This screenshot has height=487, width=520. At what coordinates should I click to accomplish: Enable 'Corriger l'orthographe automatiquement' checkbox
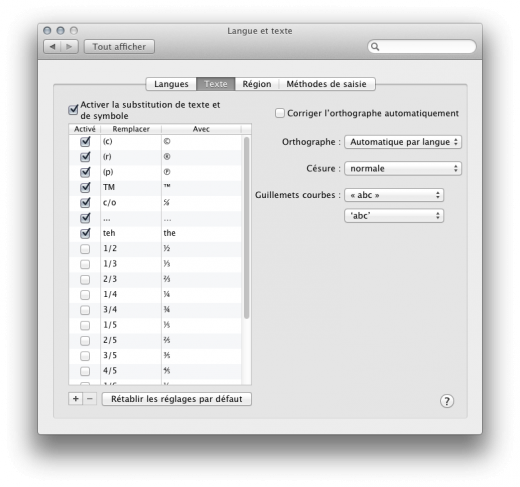[x=280, y=113]
